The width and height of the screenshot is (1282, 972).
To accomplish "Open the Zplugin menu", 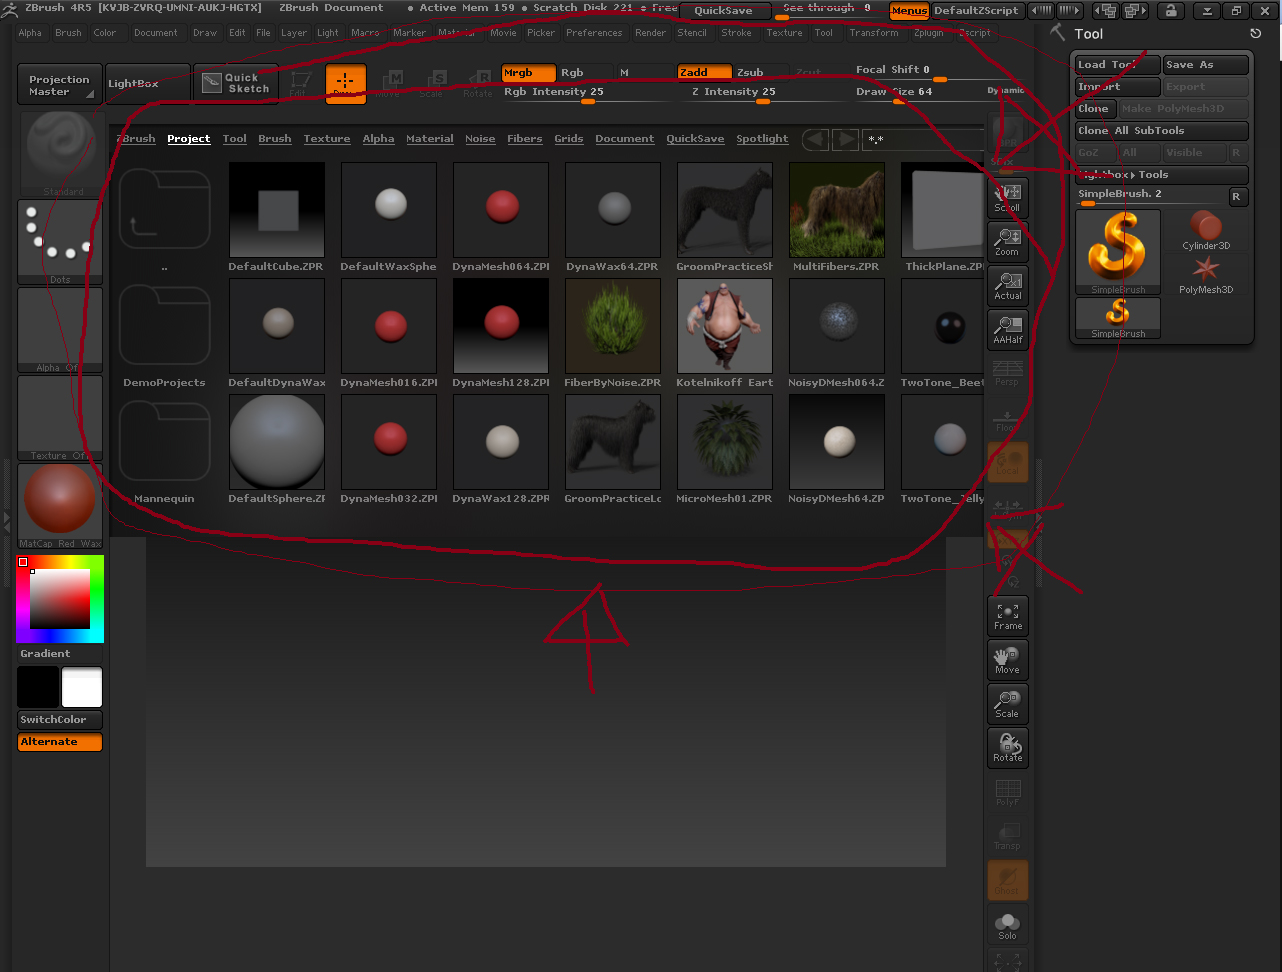I will click(x=928, y=33).
